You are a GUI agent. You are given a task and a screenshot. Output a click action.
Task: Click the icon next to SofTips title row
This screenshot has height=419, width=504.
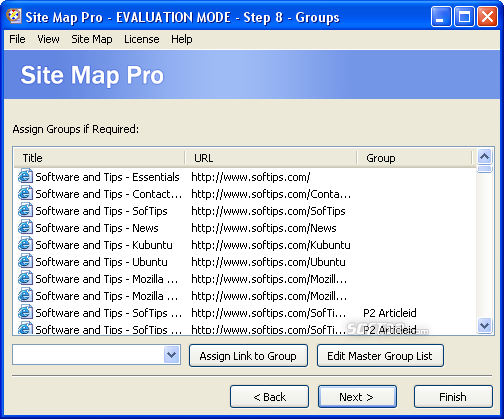[x=25, y=210]
